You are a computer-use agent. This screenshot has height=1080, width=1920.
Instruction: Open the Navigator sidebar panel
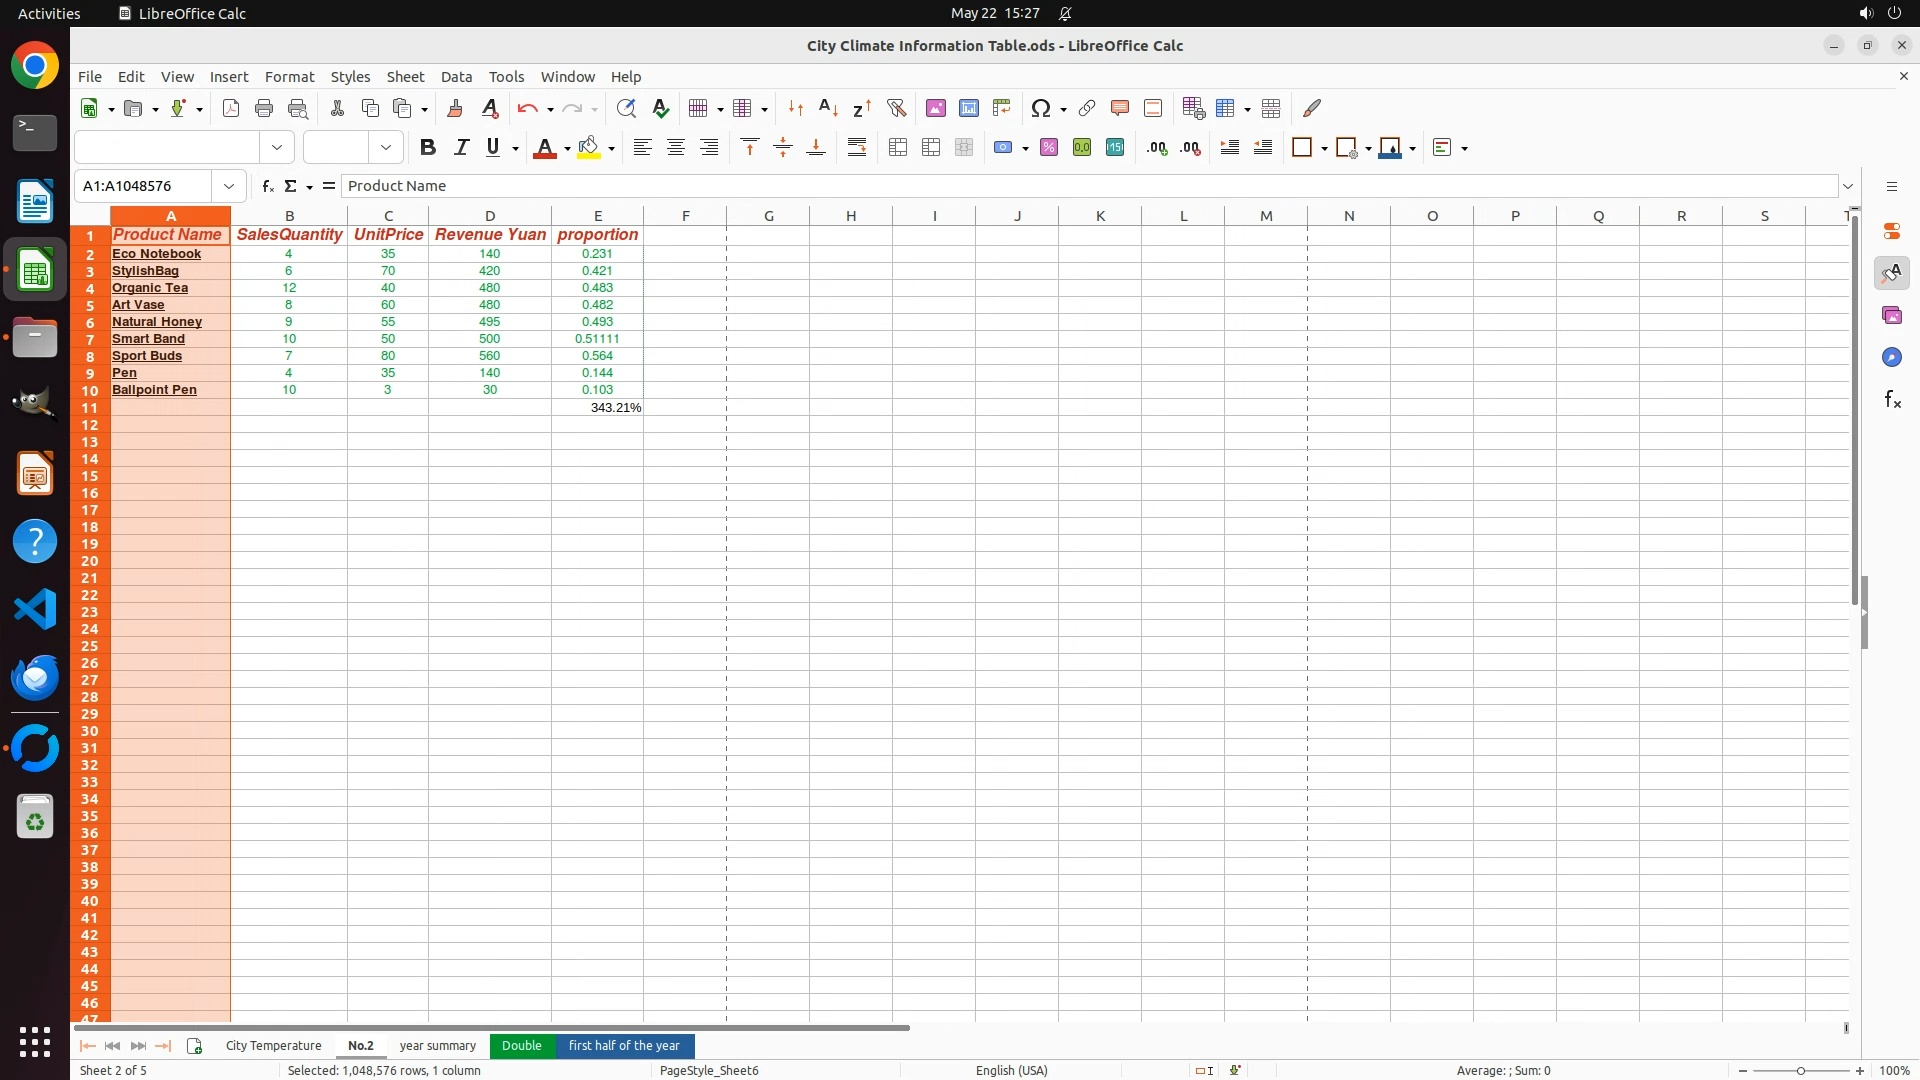pos(1892,358)
